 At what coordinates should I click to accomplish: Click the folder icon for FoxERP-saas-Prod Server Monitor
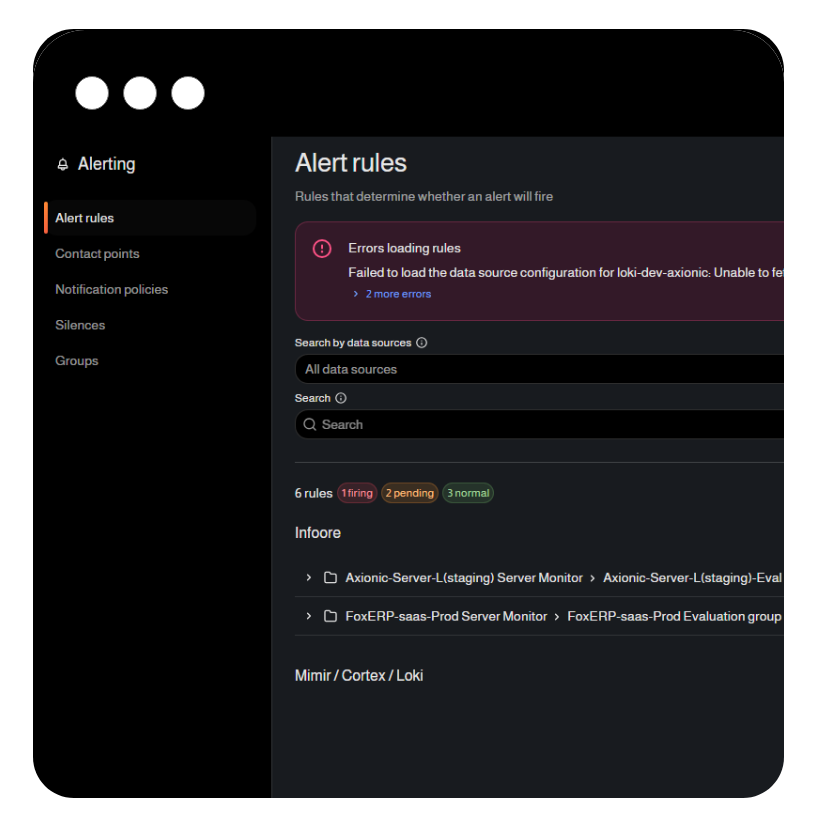click(331, 616)
